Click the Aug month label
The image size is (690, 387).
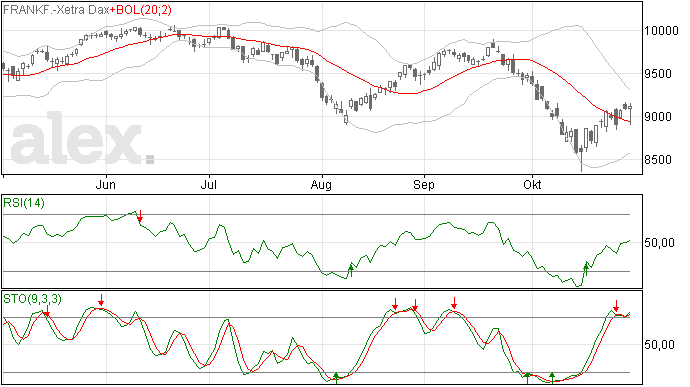[x=321, y=185]
